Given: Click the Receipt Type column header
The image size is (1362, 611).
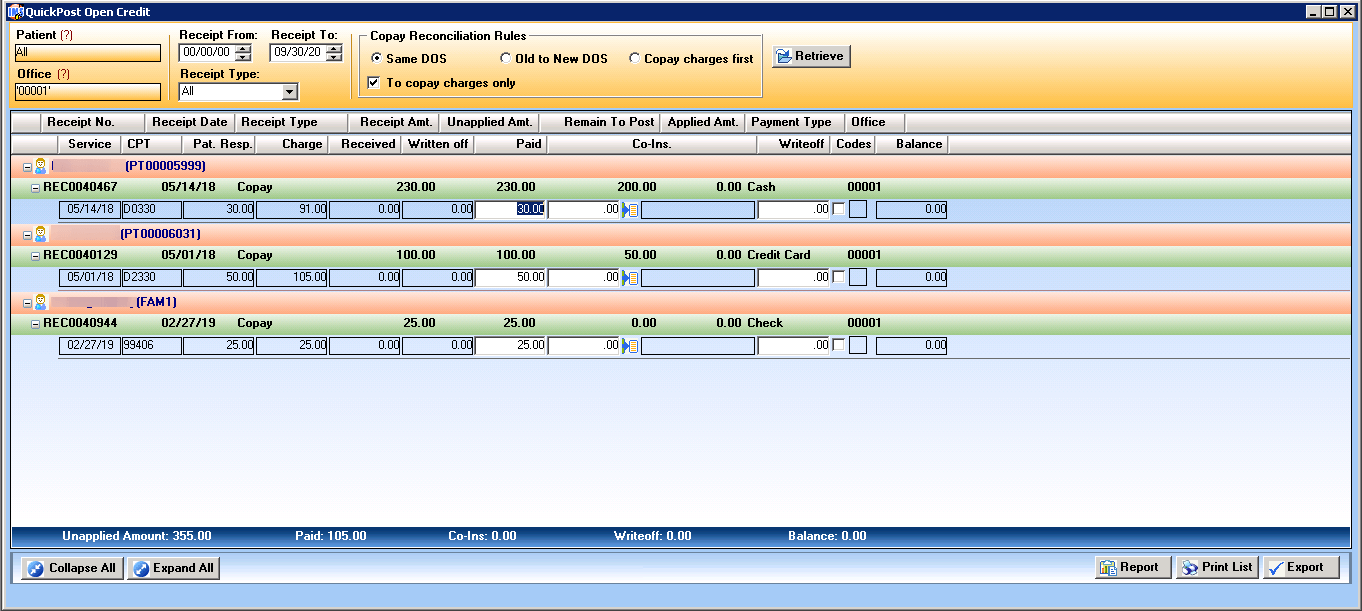Looking at the screenshot, I should pyautogui.click(x=291, y=122).
